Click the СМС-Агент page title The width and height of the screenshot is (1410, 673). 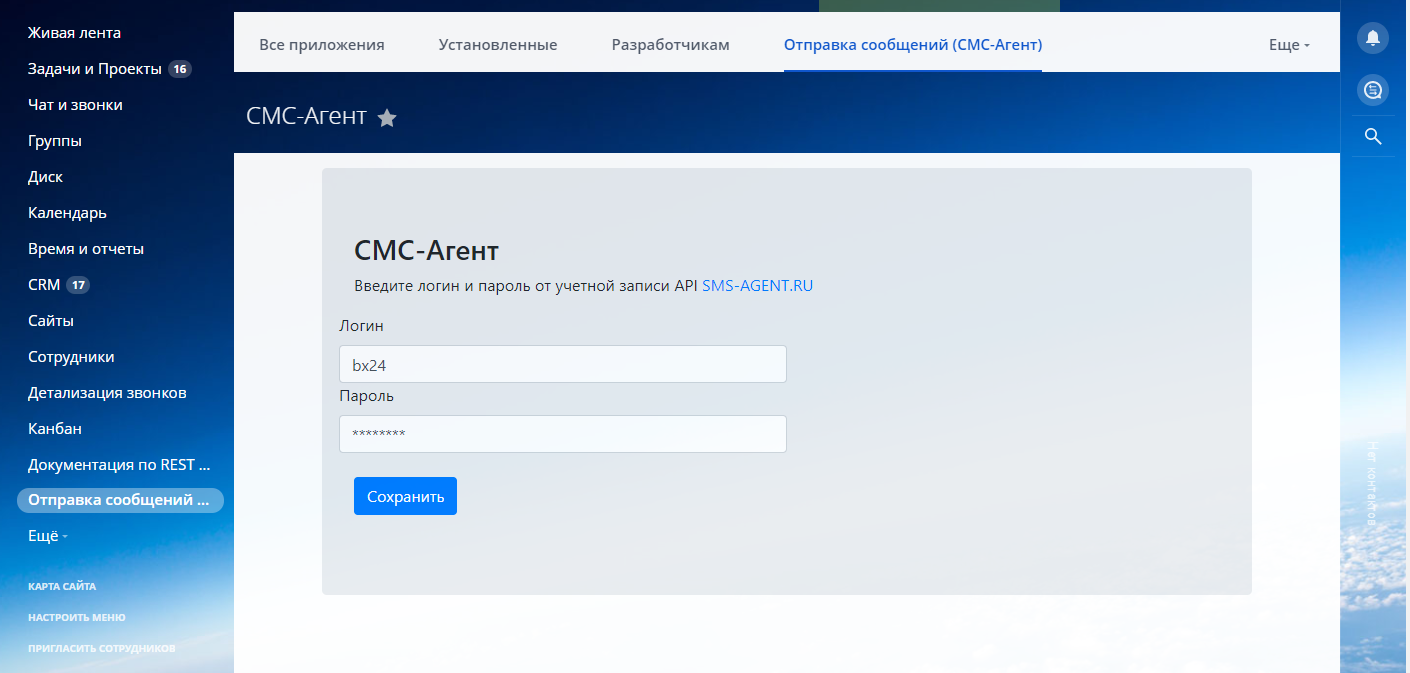pyautogui.click(x=306, y=116)
